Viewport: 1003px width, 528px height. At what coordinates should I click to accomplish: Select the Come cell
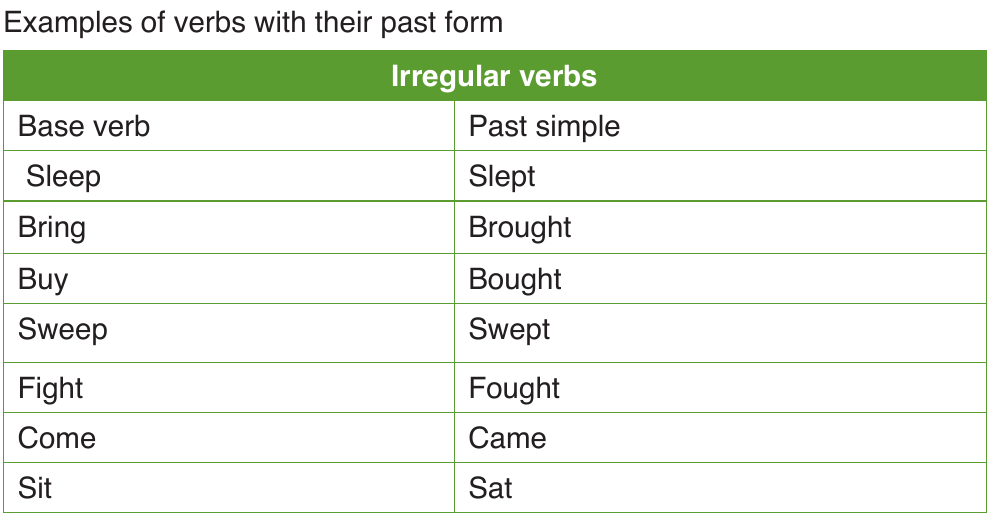229,438
